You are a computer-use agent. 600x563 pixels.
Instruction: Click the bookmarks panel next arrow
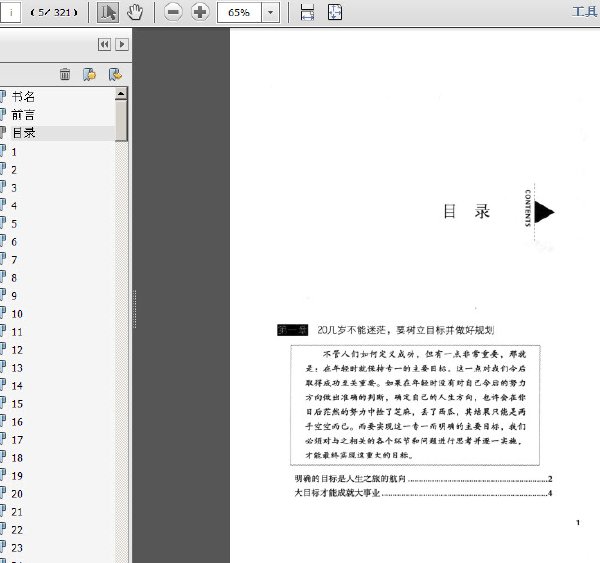(x=122, y=44)
